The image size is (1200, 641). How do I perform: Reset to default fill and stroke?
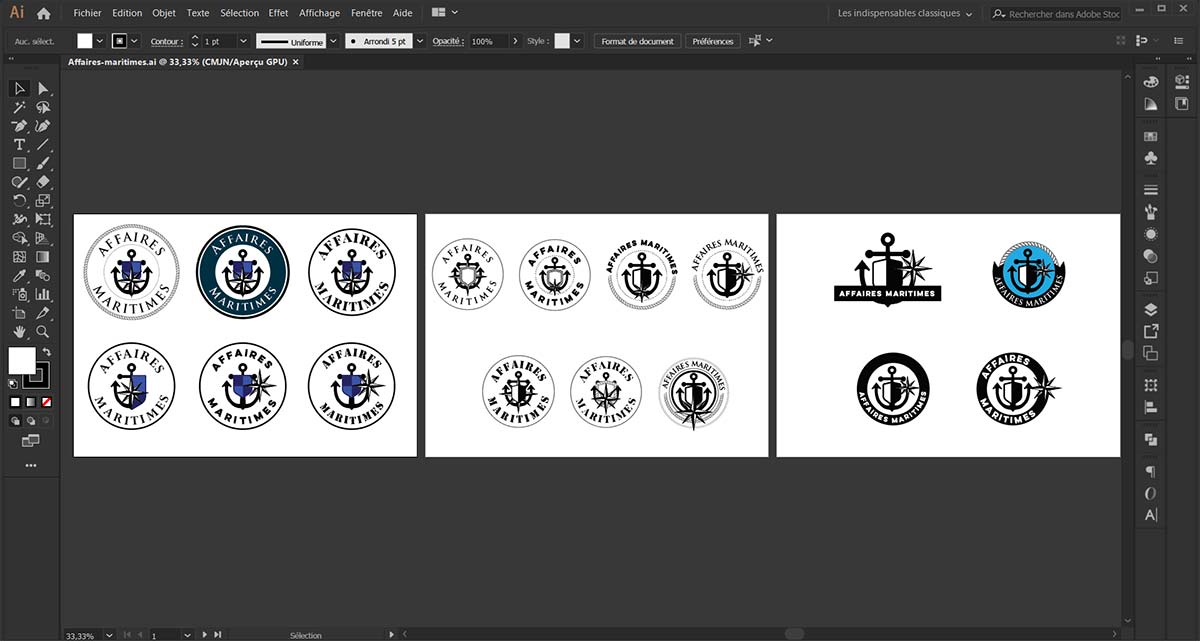(x=13, y=383)
